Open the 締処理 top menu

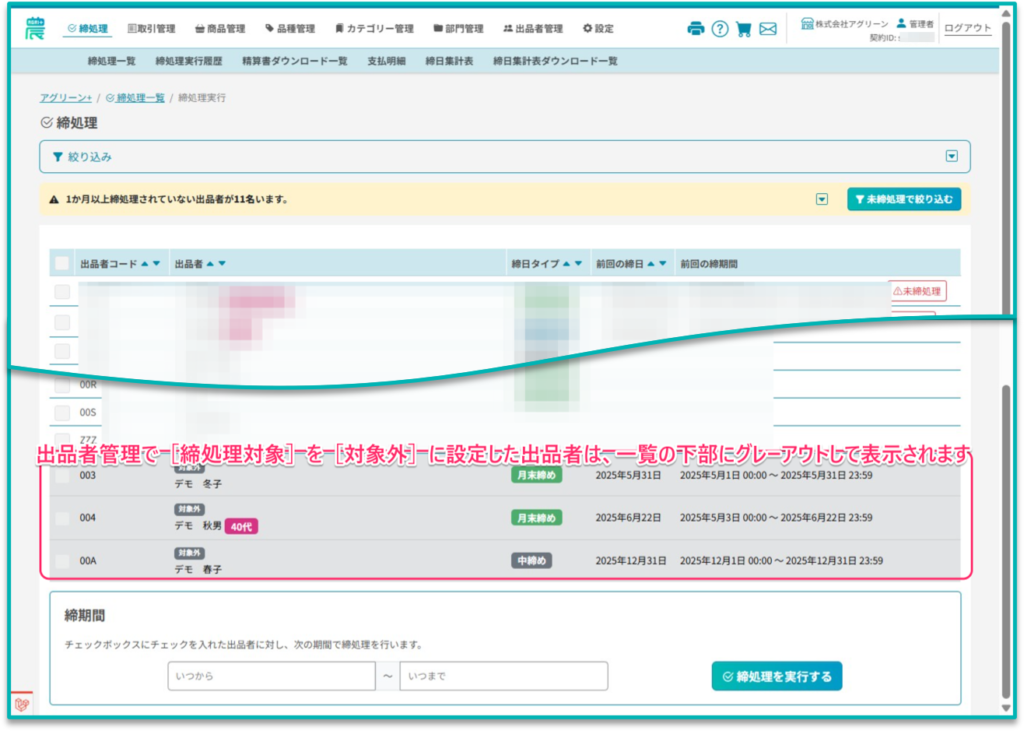(x=88, y=29)
